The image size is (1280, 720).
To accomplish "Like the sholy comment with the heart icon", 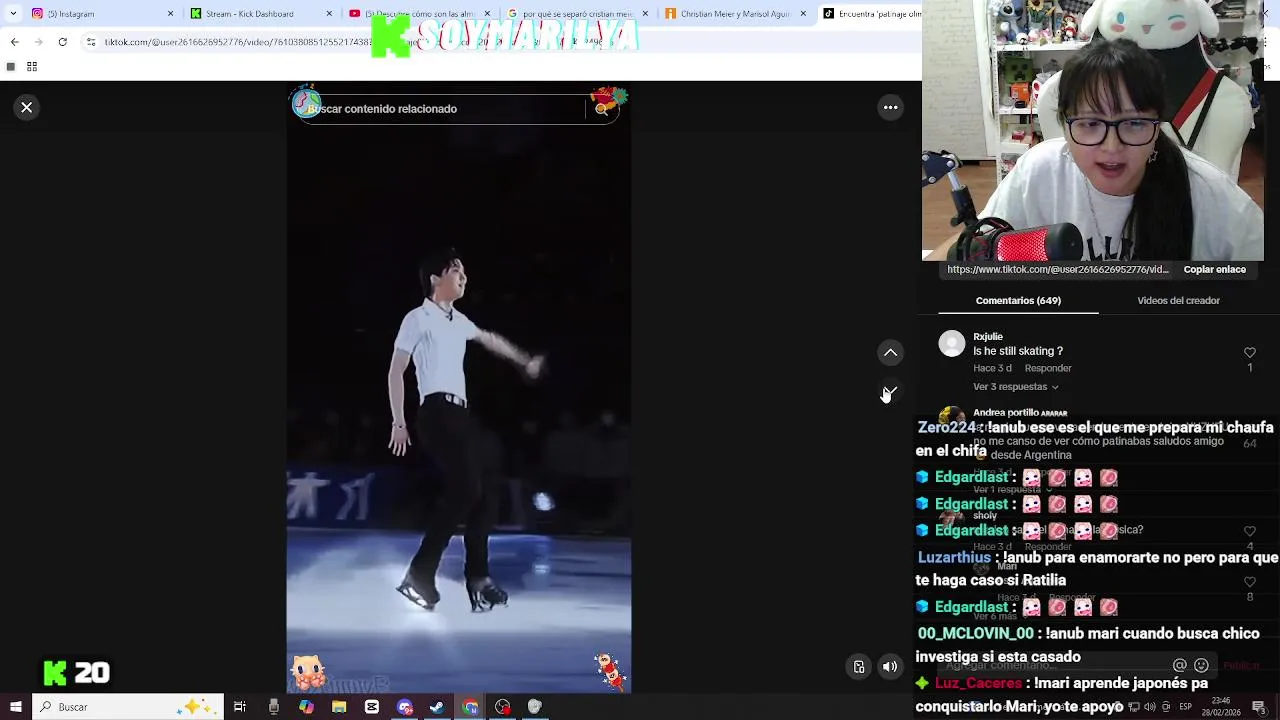I will pos(1249,531).
